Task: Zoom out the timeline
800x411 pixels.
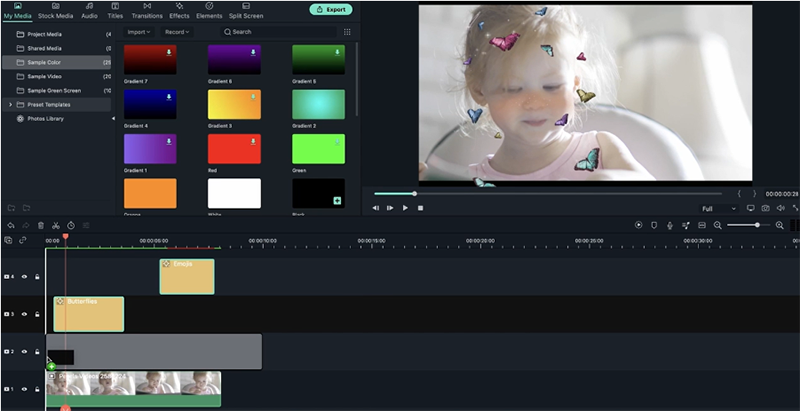Action: [x=718, y=225]
